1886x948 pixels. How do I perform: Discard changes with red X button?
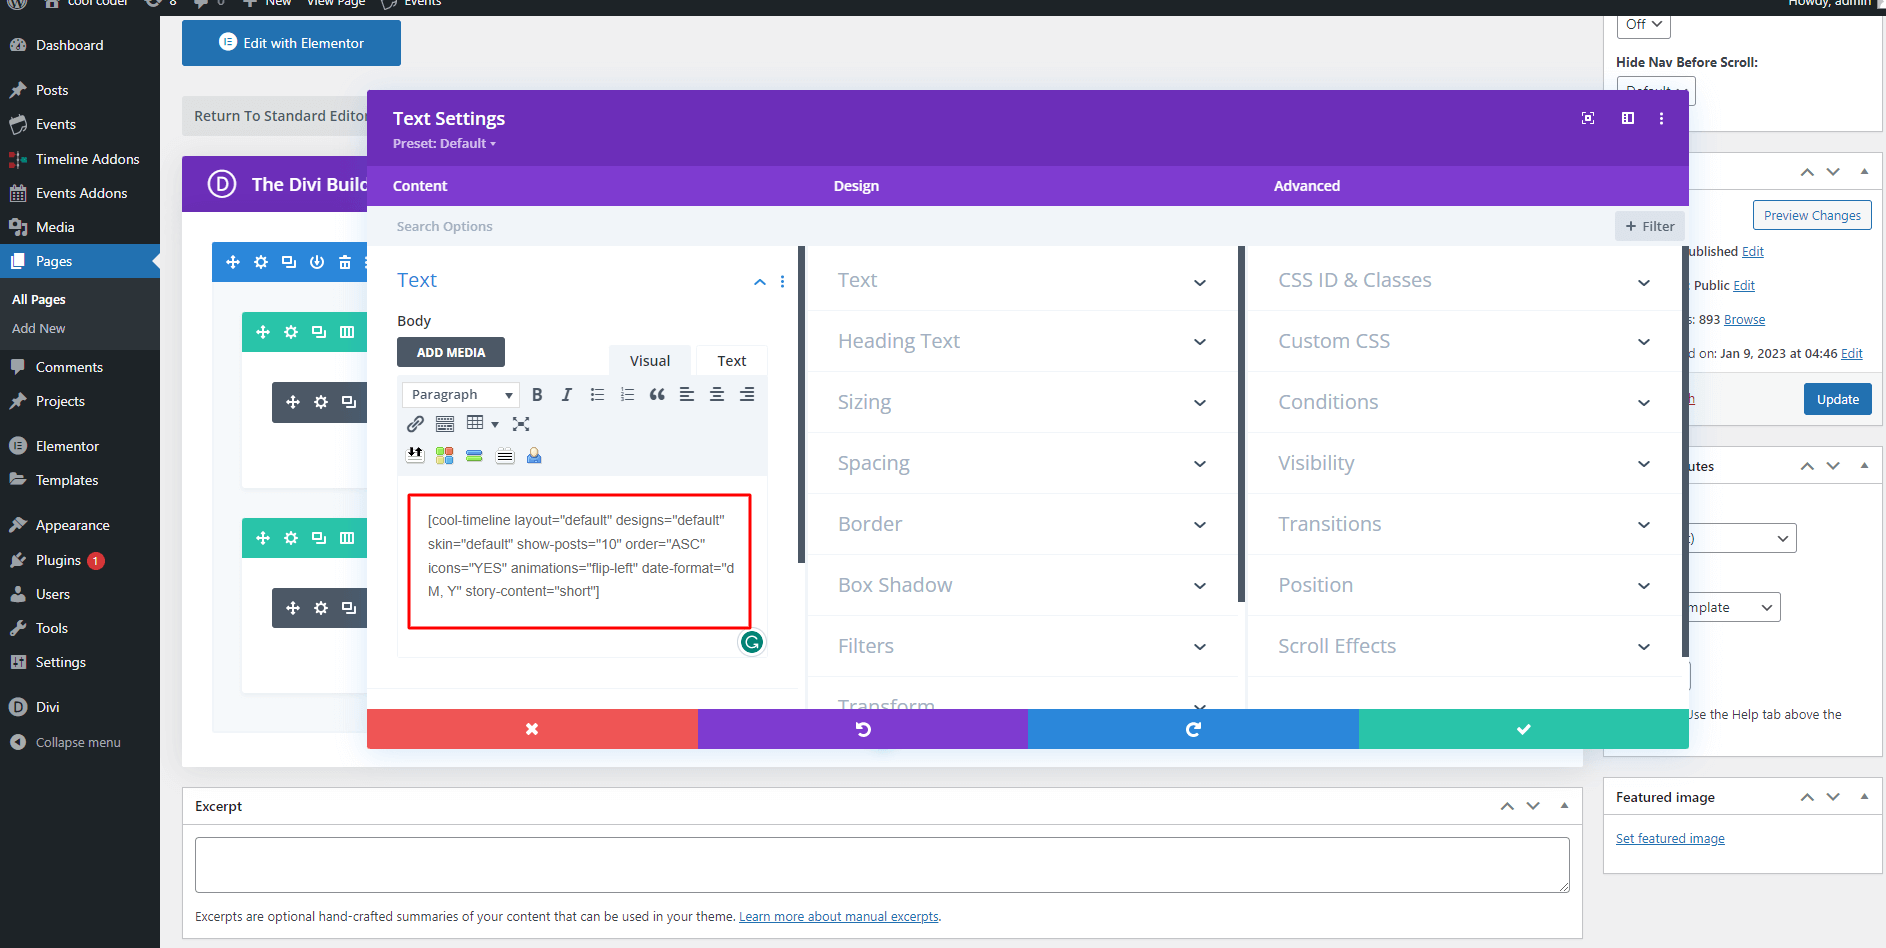pos(532,729)
